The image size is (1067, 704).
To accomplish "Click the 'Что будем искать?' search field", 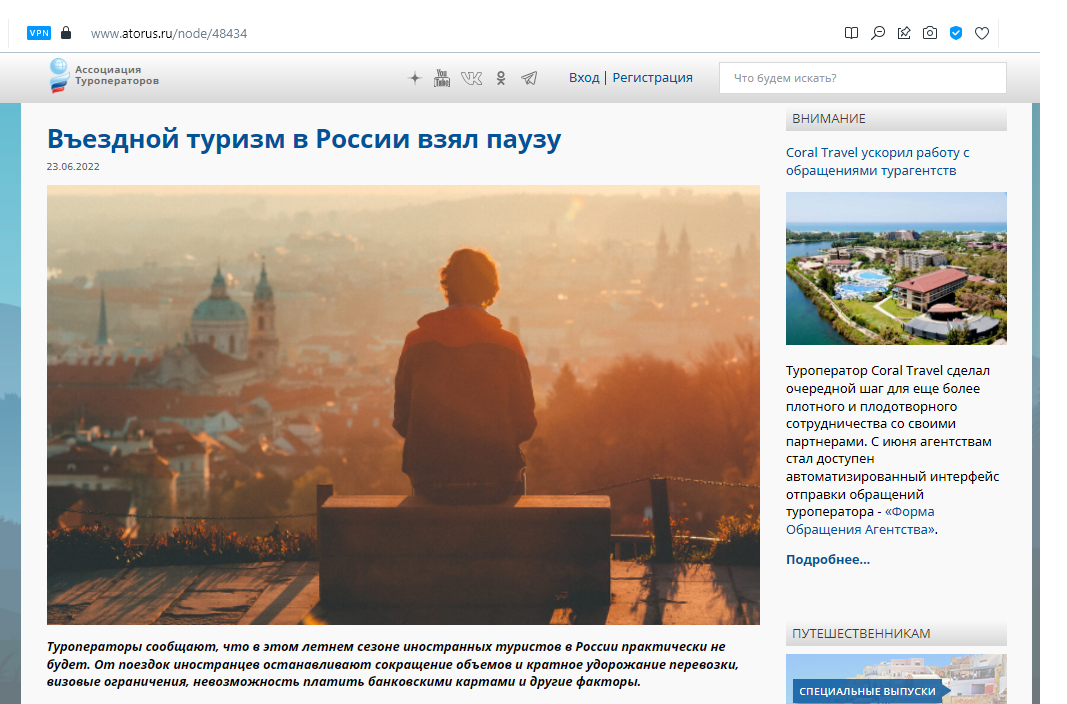I will 862,78.
